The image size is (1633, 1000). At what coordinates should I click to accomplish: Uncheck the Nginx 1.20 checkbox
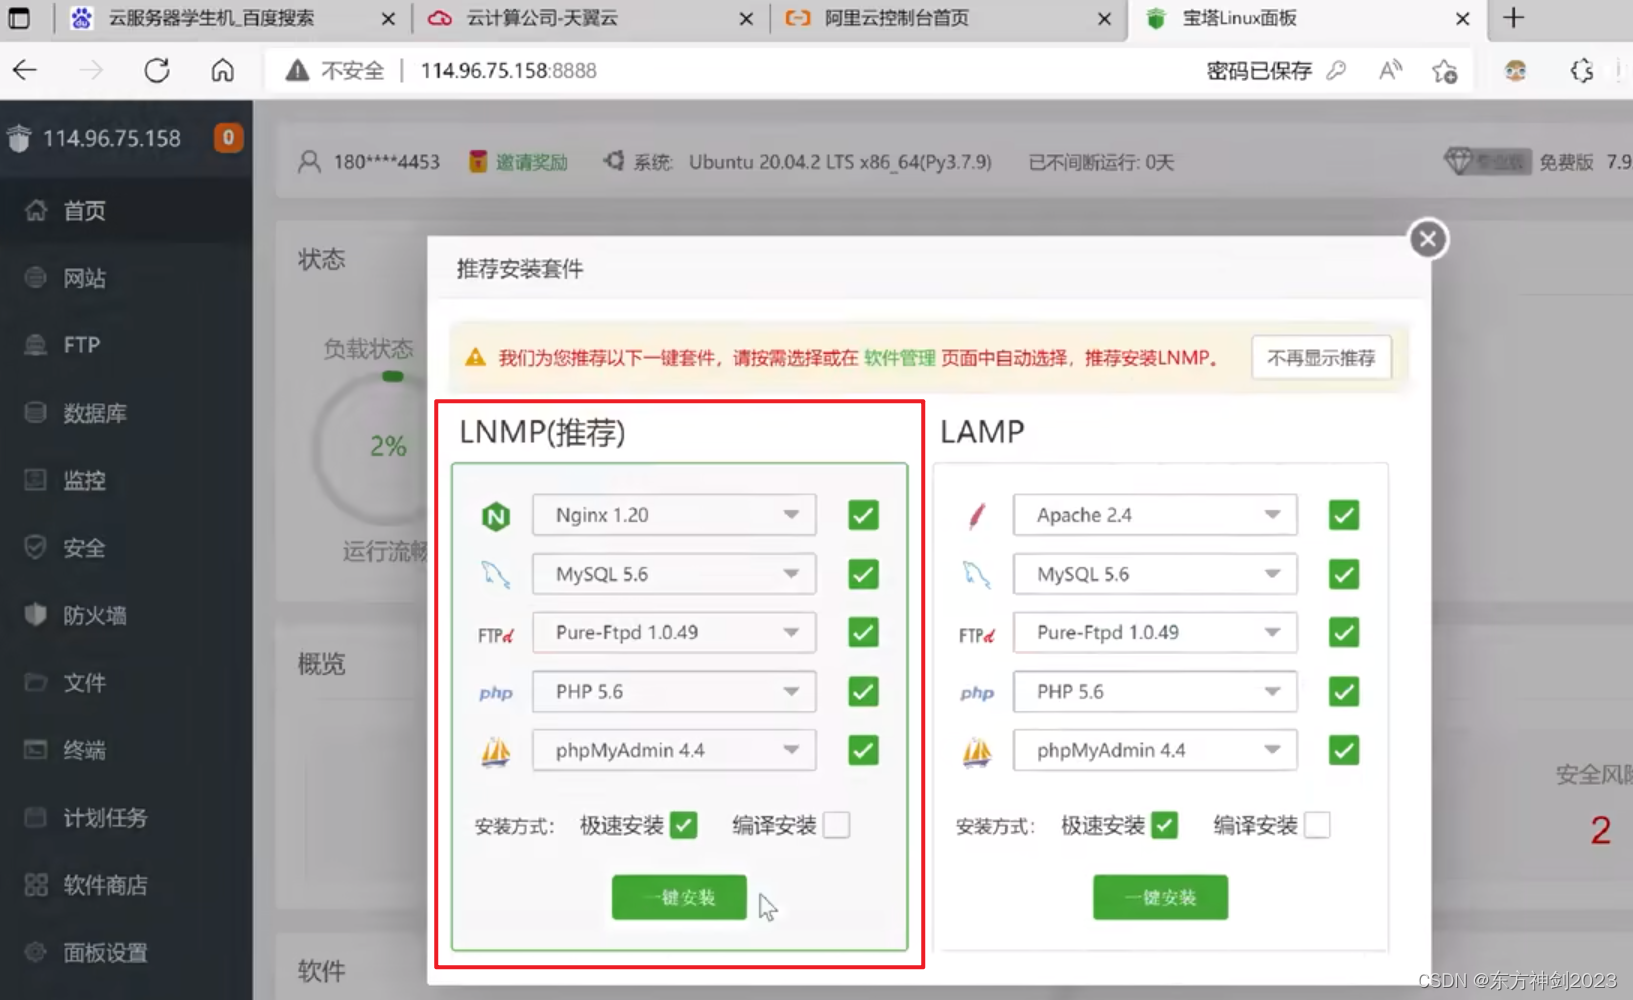pos(863,515)
